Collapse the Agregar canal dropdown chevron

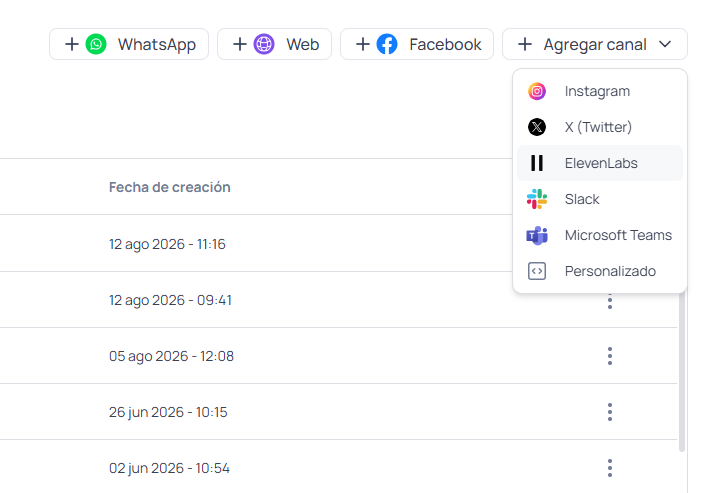coord(665,44)
